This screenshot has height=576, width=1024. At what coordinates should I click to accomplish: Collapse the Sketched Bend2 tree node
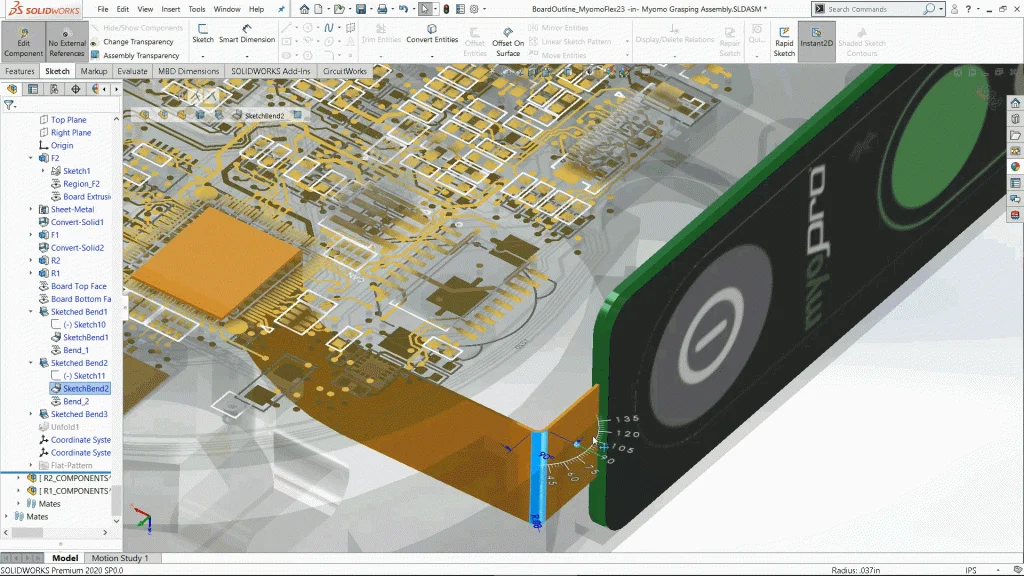tap(31, 363)
